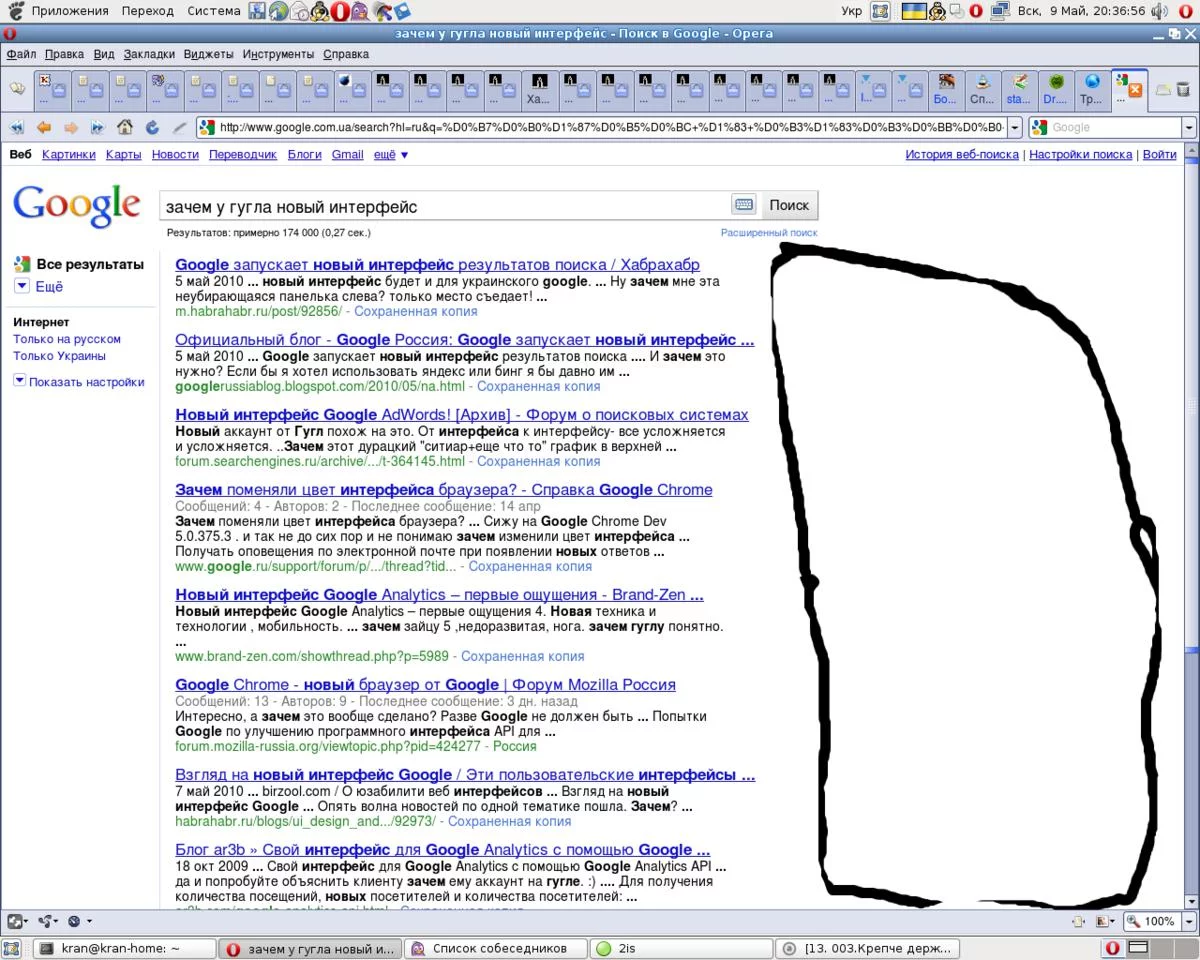Open the on-screen keyboard icon in search box
1200x960 pixels.
pos(743,205)
